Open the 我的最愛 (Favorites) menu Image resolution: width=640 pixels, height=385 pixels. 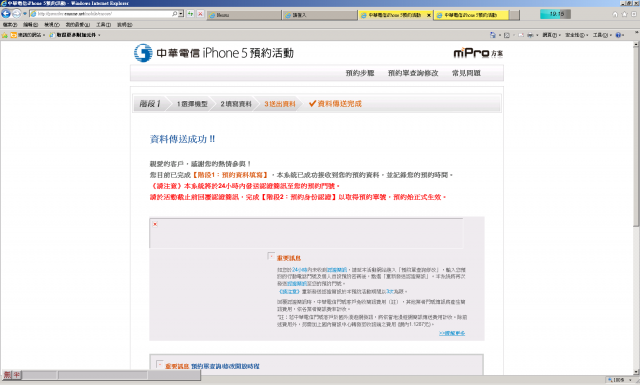coord(78,25)
